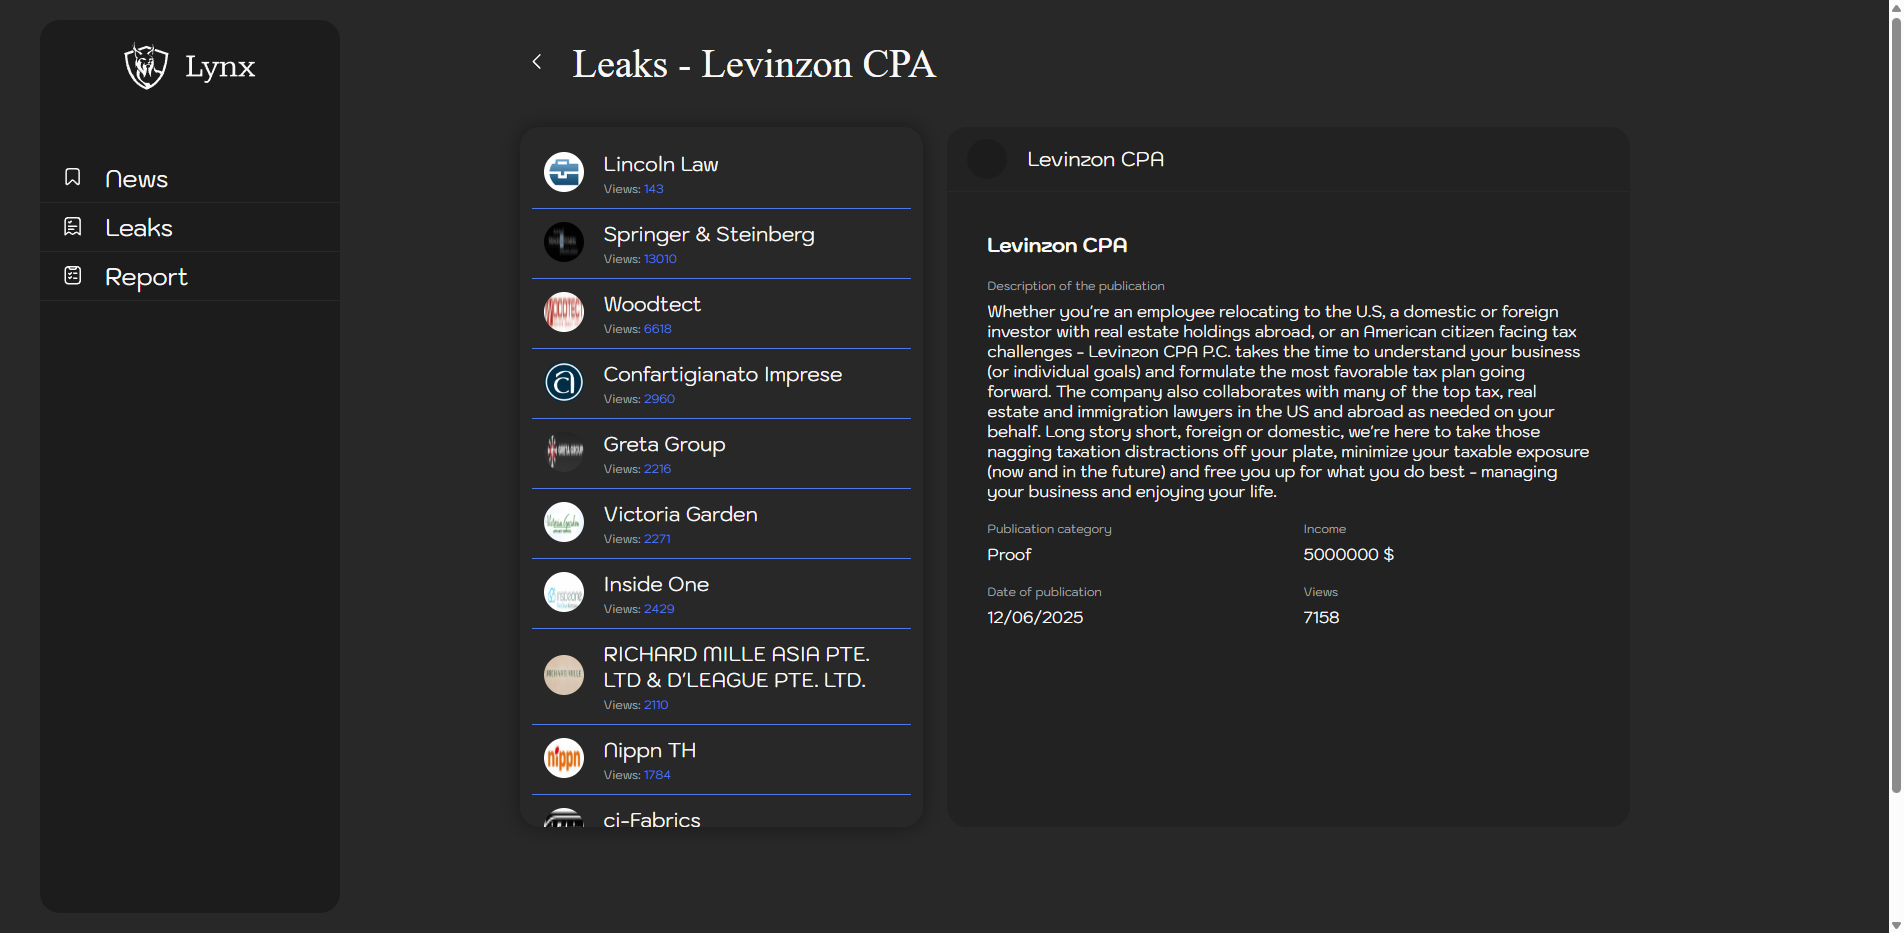Viewport: 1904px width, 933px height.
Task: Click the Confartigianato Imprese logo icon
Action: tap(564, 382)
